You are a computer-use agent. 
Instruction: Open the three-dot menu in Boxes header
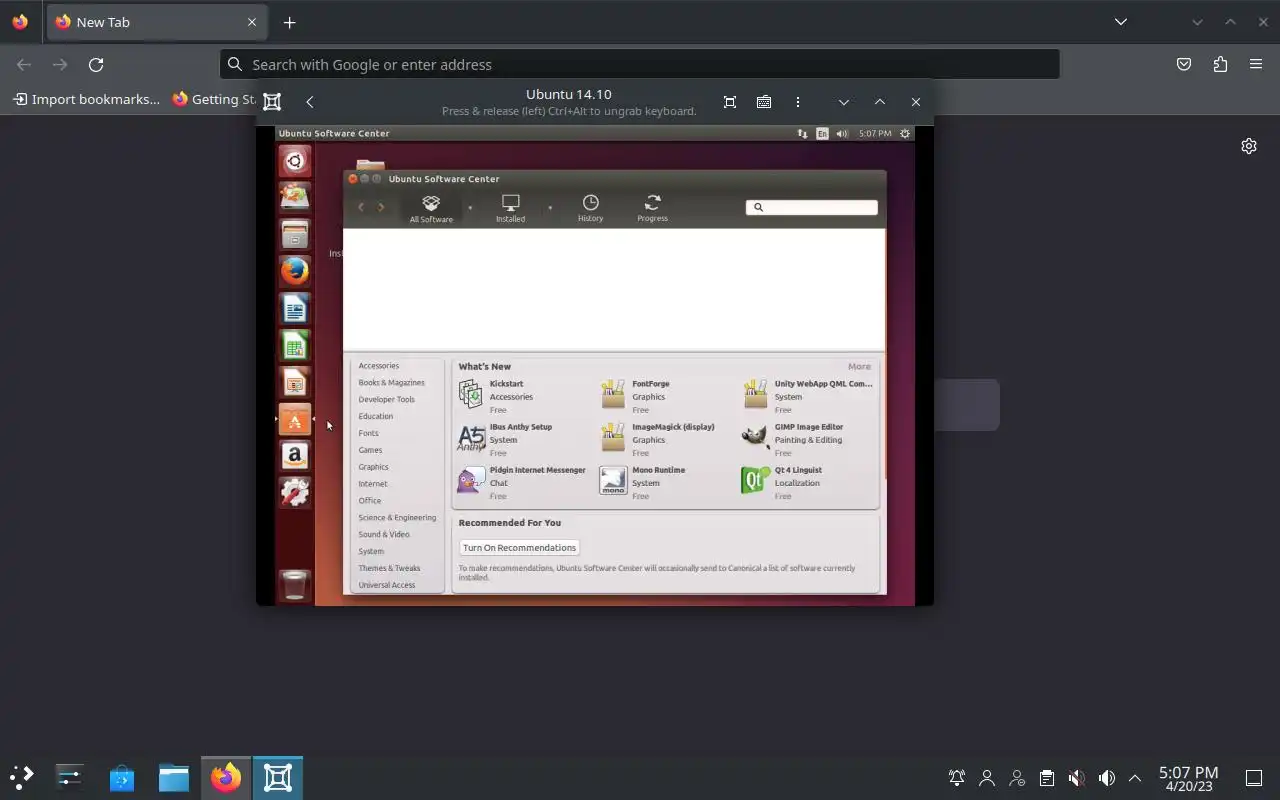coord(797,102)
